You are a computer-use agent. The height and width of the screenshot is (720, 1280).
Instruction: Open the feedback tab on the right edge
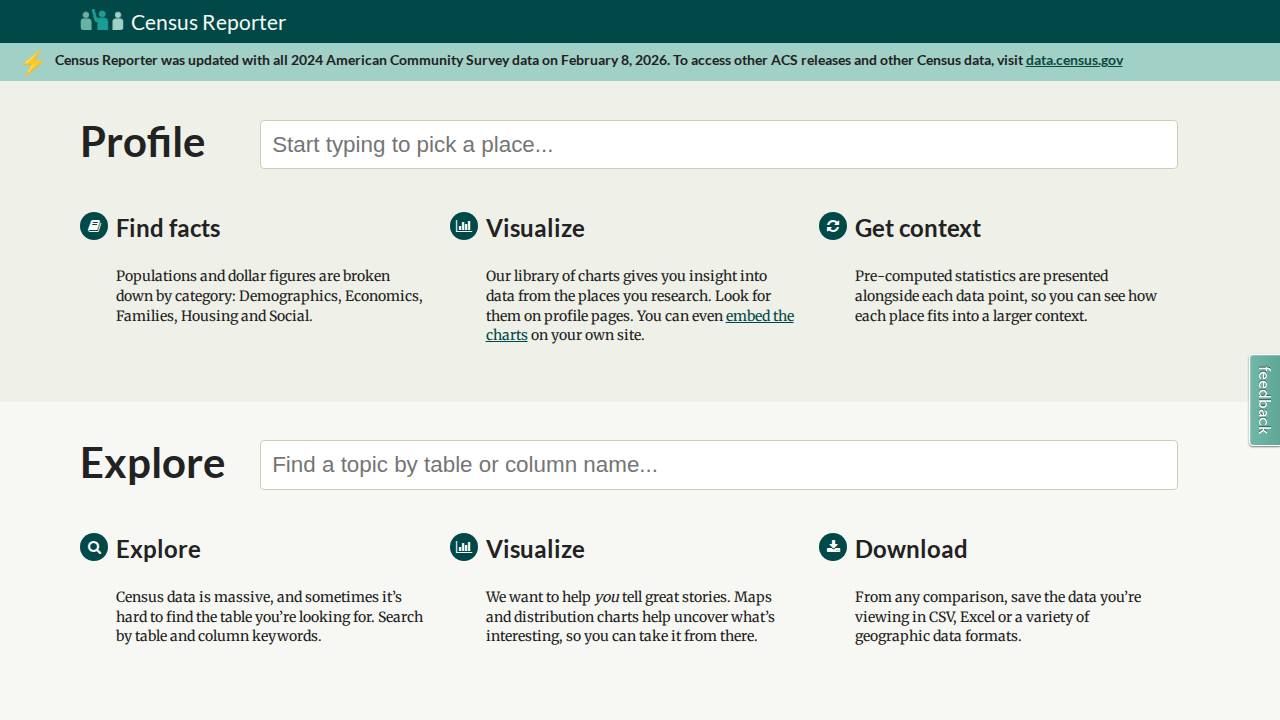click(x=1264, y=400)
